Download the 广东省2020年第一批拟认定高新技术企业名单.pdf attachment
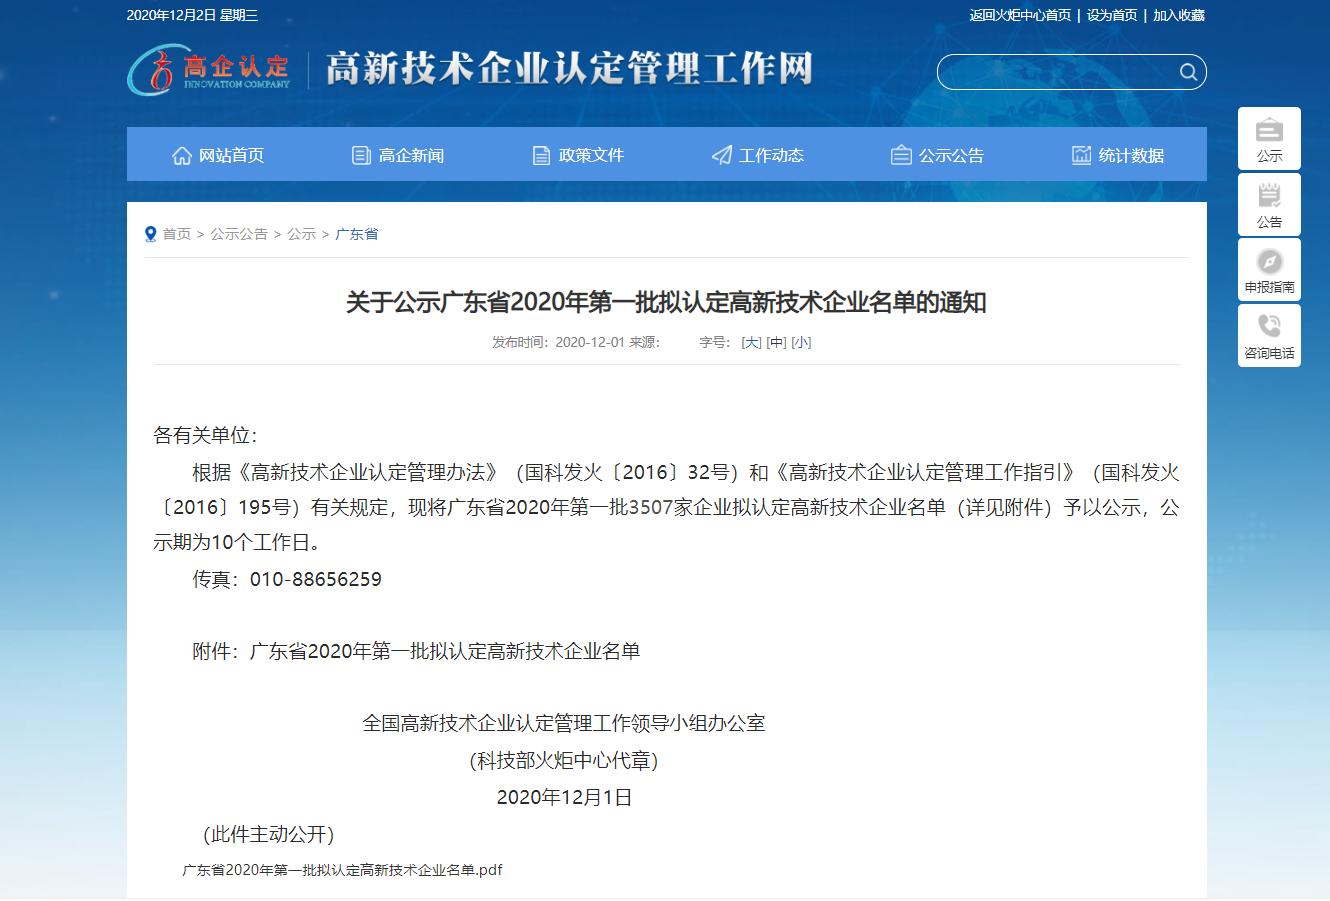 tap(342, 870)
